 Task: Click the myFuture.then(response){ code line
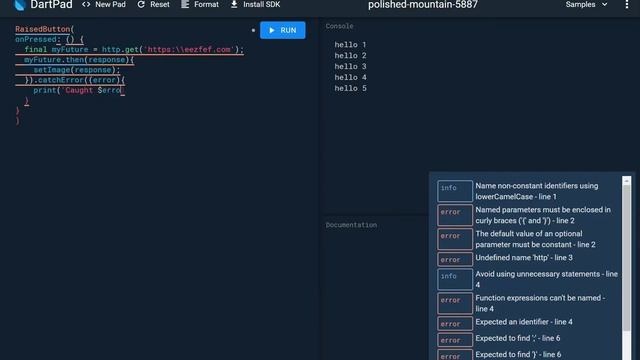(x=79, y=60)
